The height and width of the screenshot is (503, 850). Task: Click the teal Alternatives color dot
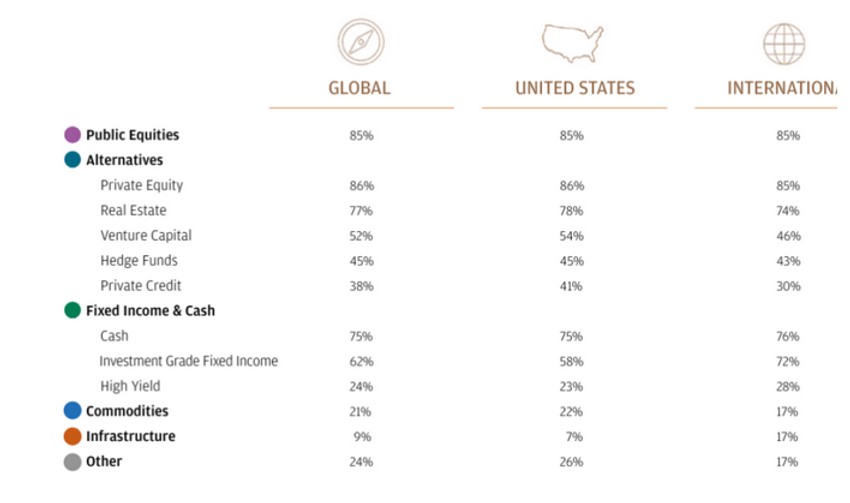(72, 160)
